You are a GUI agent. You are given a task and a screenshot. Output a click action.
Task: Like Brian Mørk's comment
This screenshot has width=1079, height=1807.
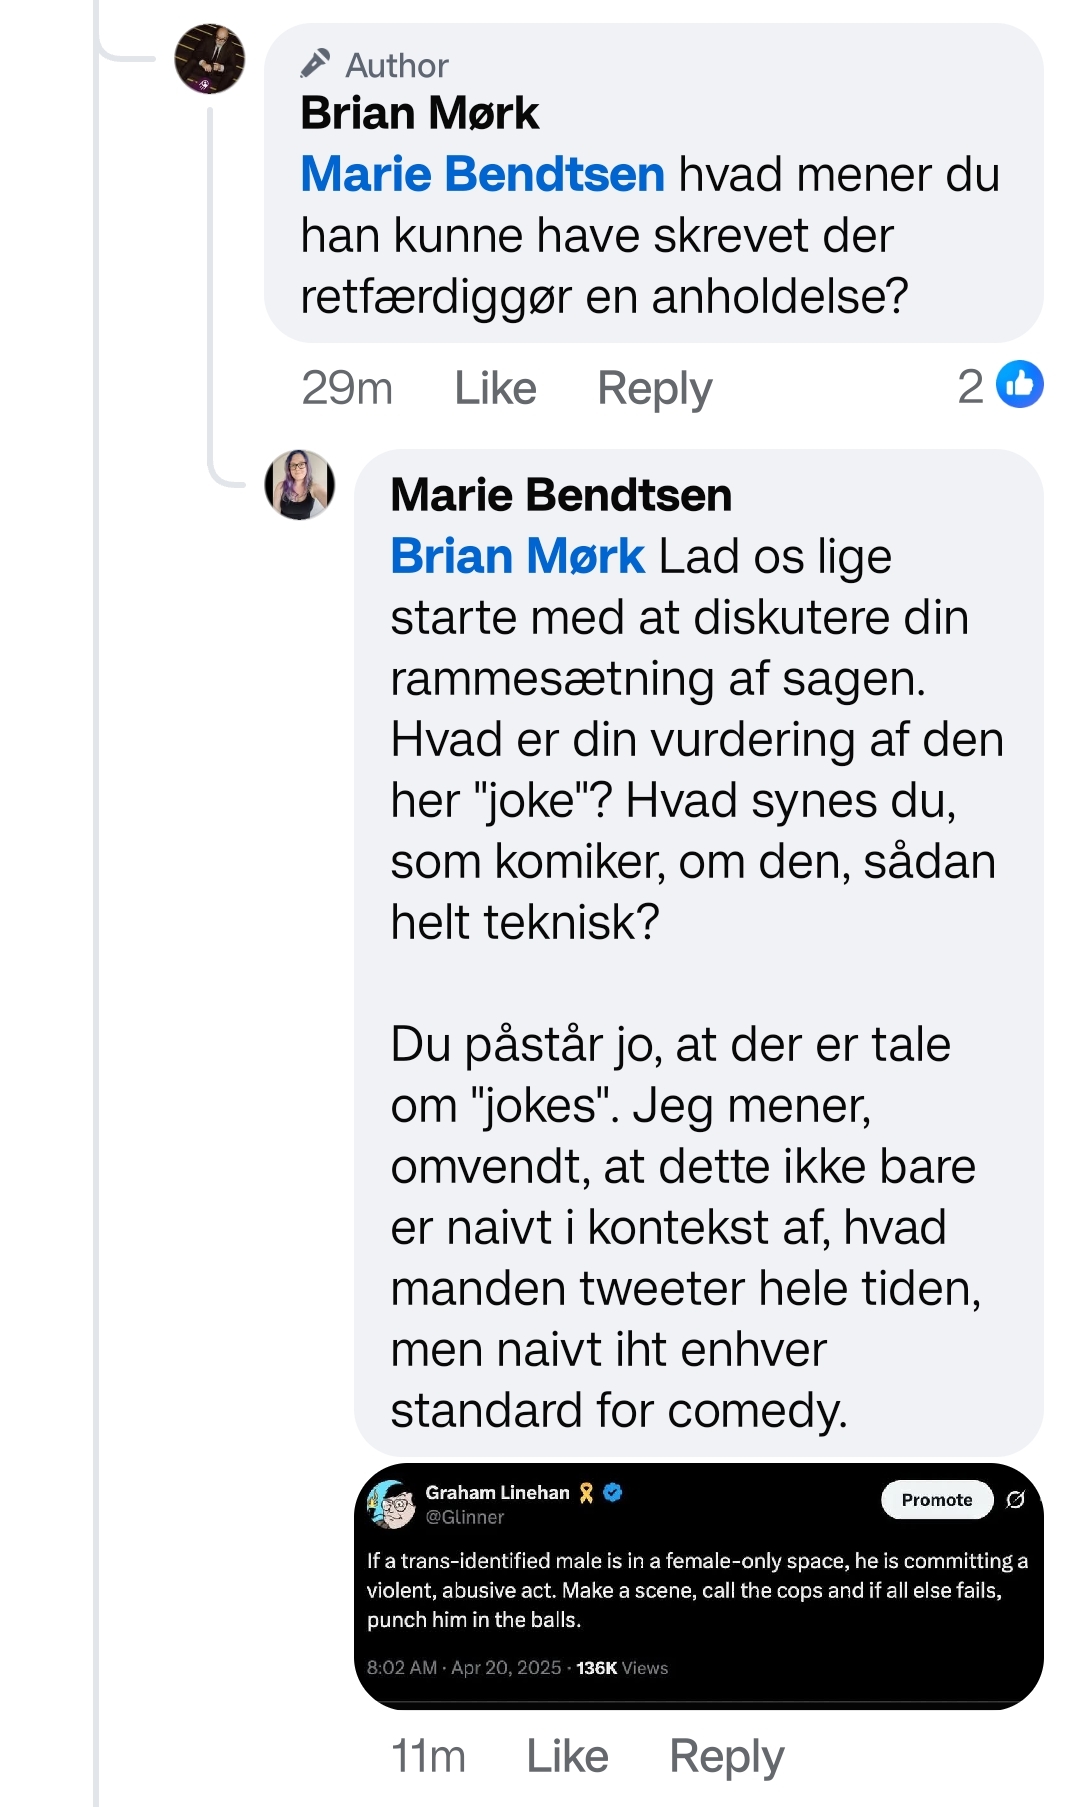[x=495, y=388]
